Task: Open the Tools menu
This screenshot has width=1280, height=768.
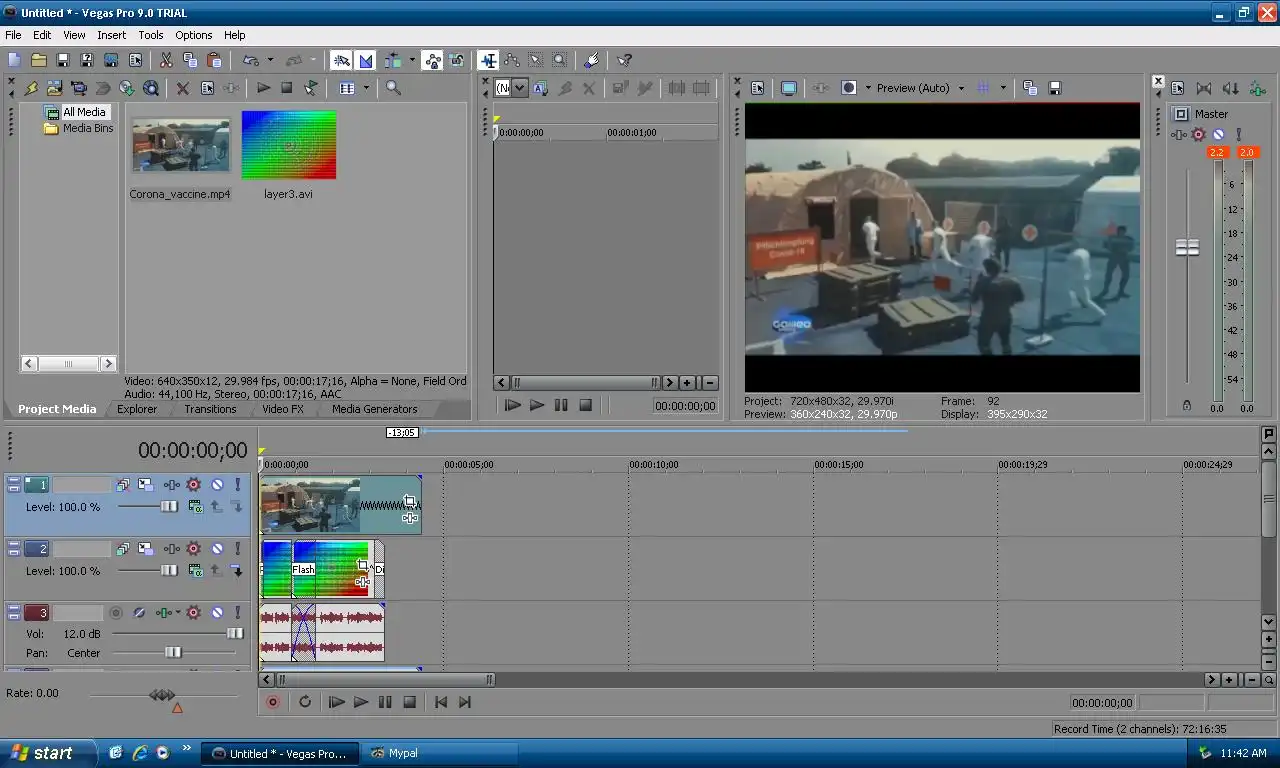Action: point(151,35)
